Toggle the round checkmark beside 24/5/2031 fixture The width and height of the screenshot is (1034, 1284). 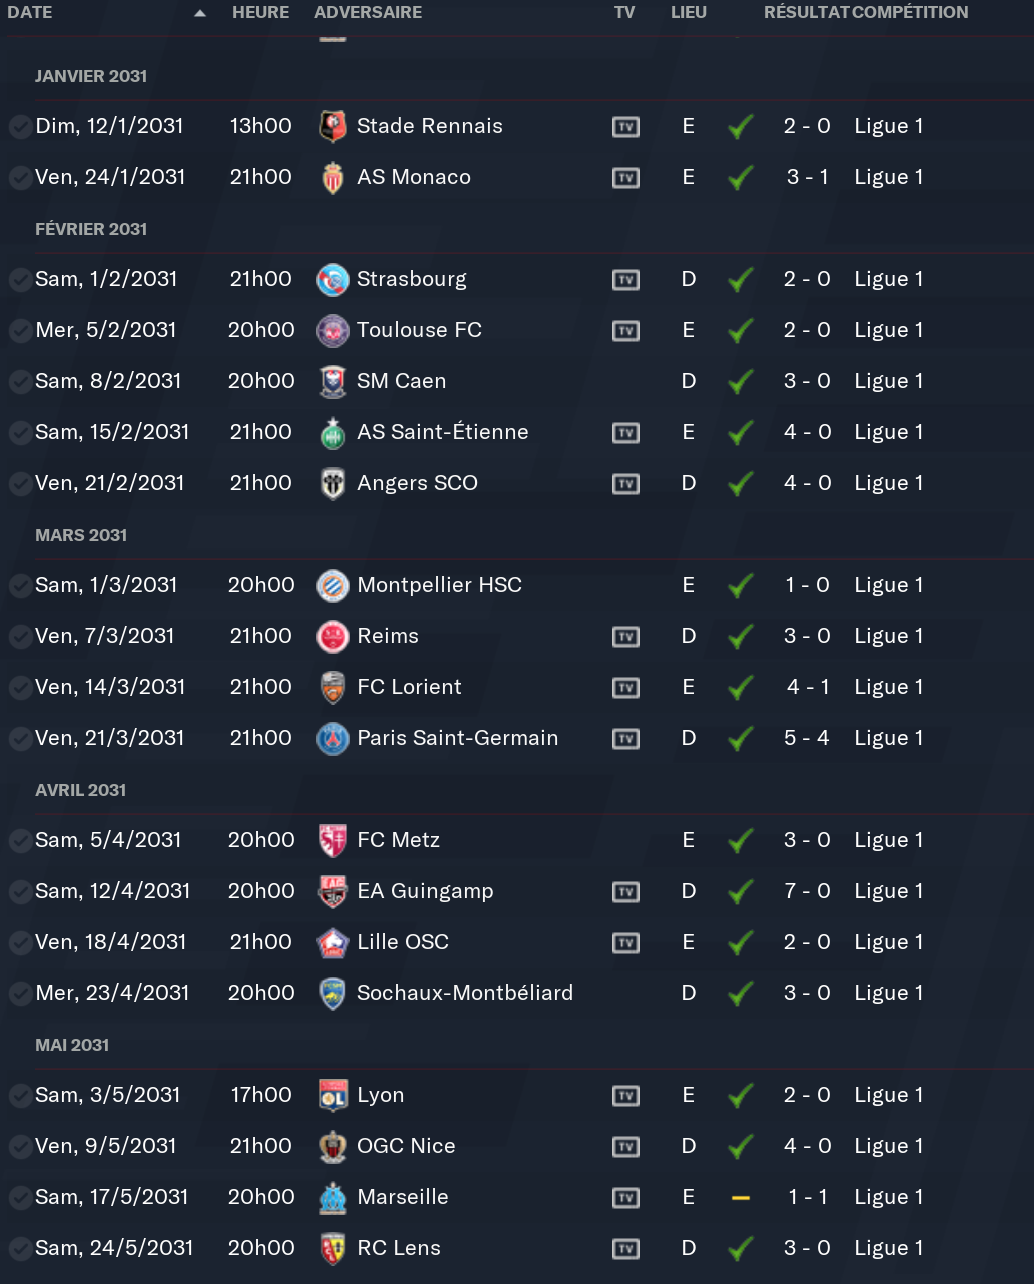point(19,1249)
